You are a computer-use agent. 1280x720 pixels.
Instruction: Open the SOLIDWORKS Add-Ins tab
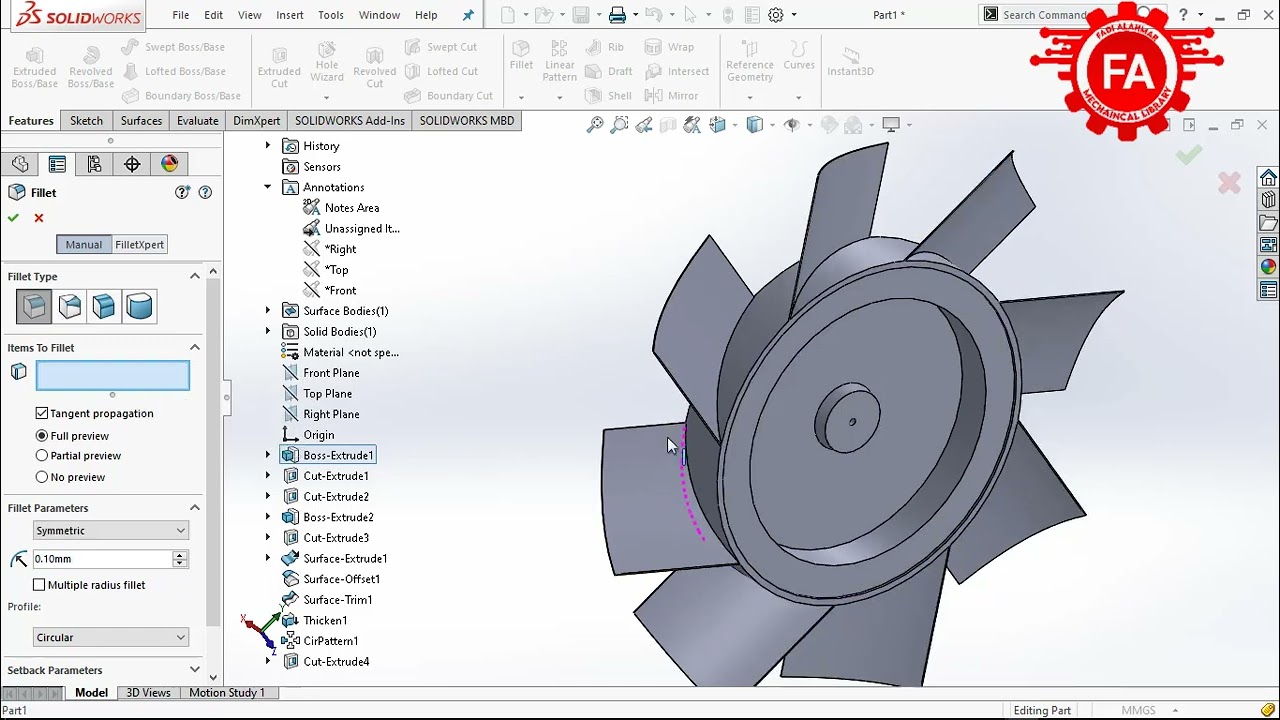pyautogui.click(x=350, y=121)
